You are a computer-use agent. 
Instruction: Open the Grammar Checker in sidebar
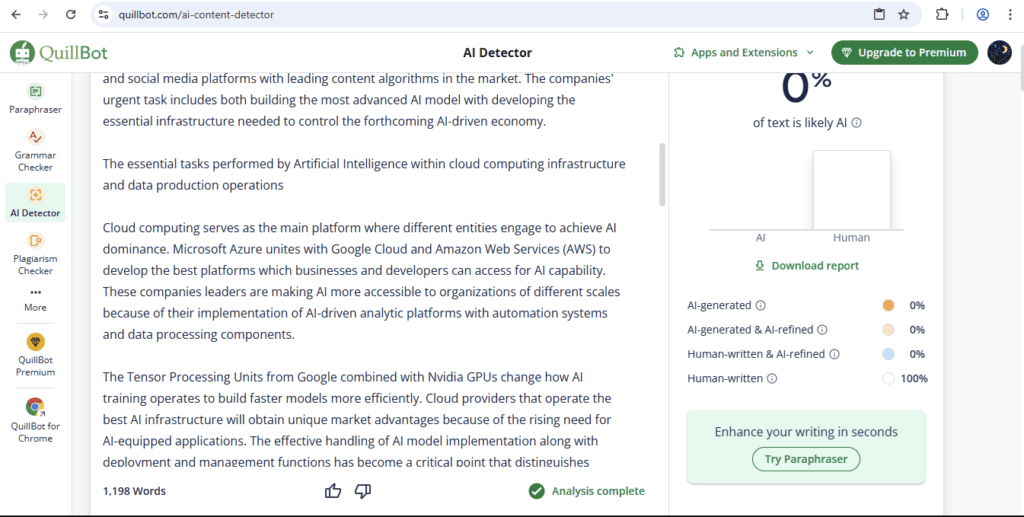coord(35,150)
